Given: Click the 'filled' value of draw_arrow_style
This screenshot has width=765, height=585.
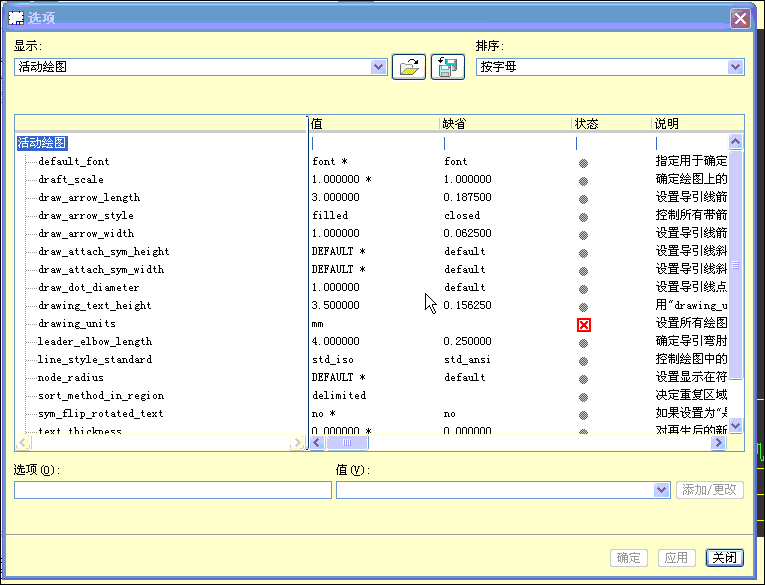Looking at the screenshot, I should click(x=330, y=216).
